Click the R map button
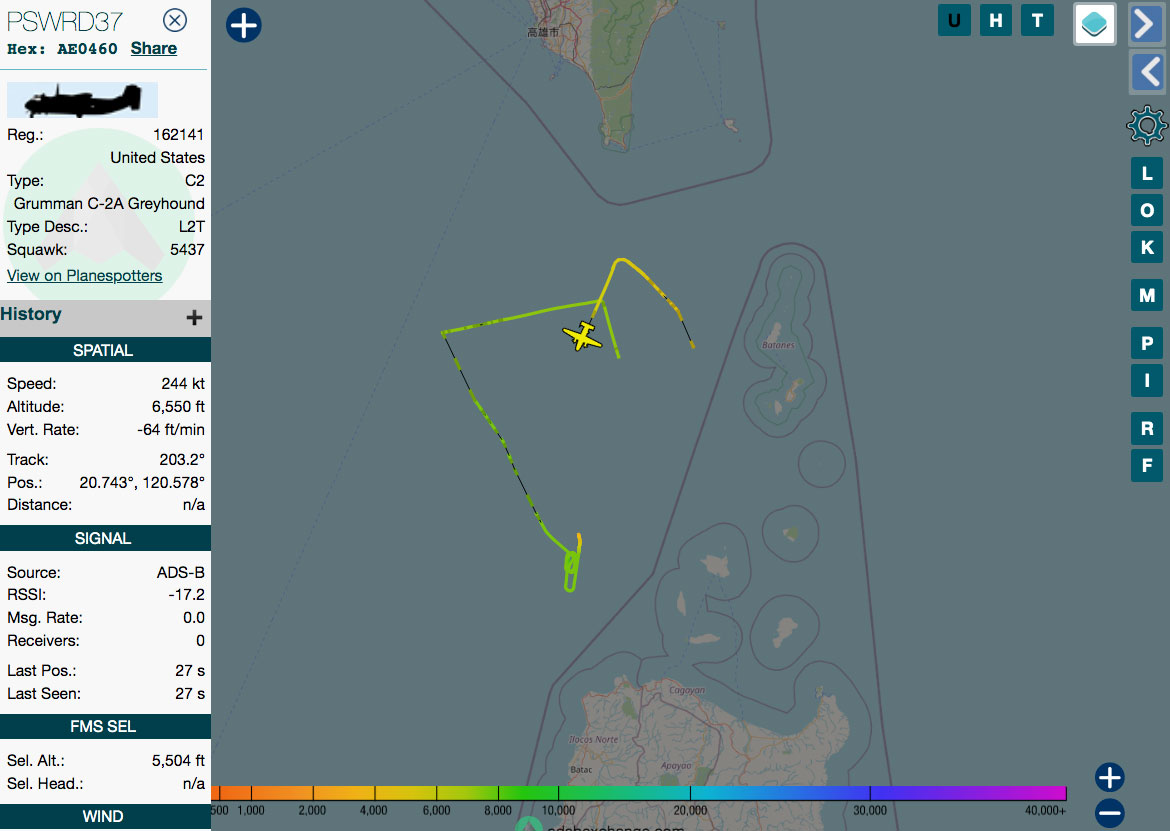The image size is (1170, 831). click(x=1147, y=429)
